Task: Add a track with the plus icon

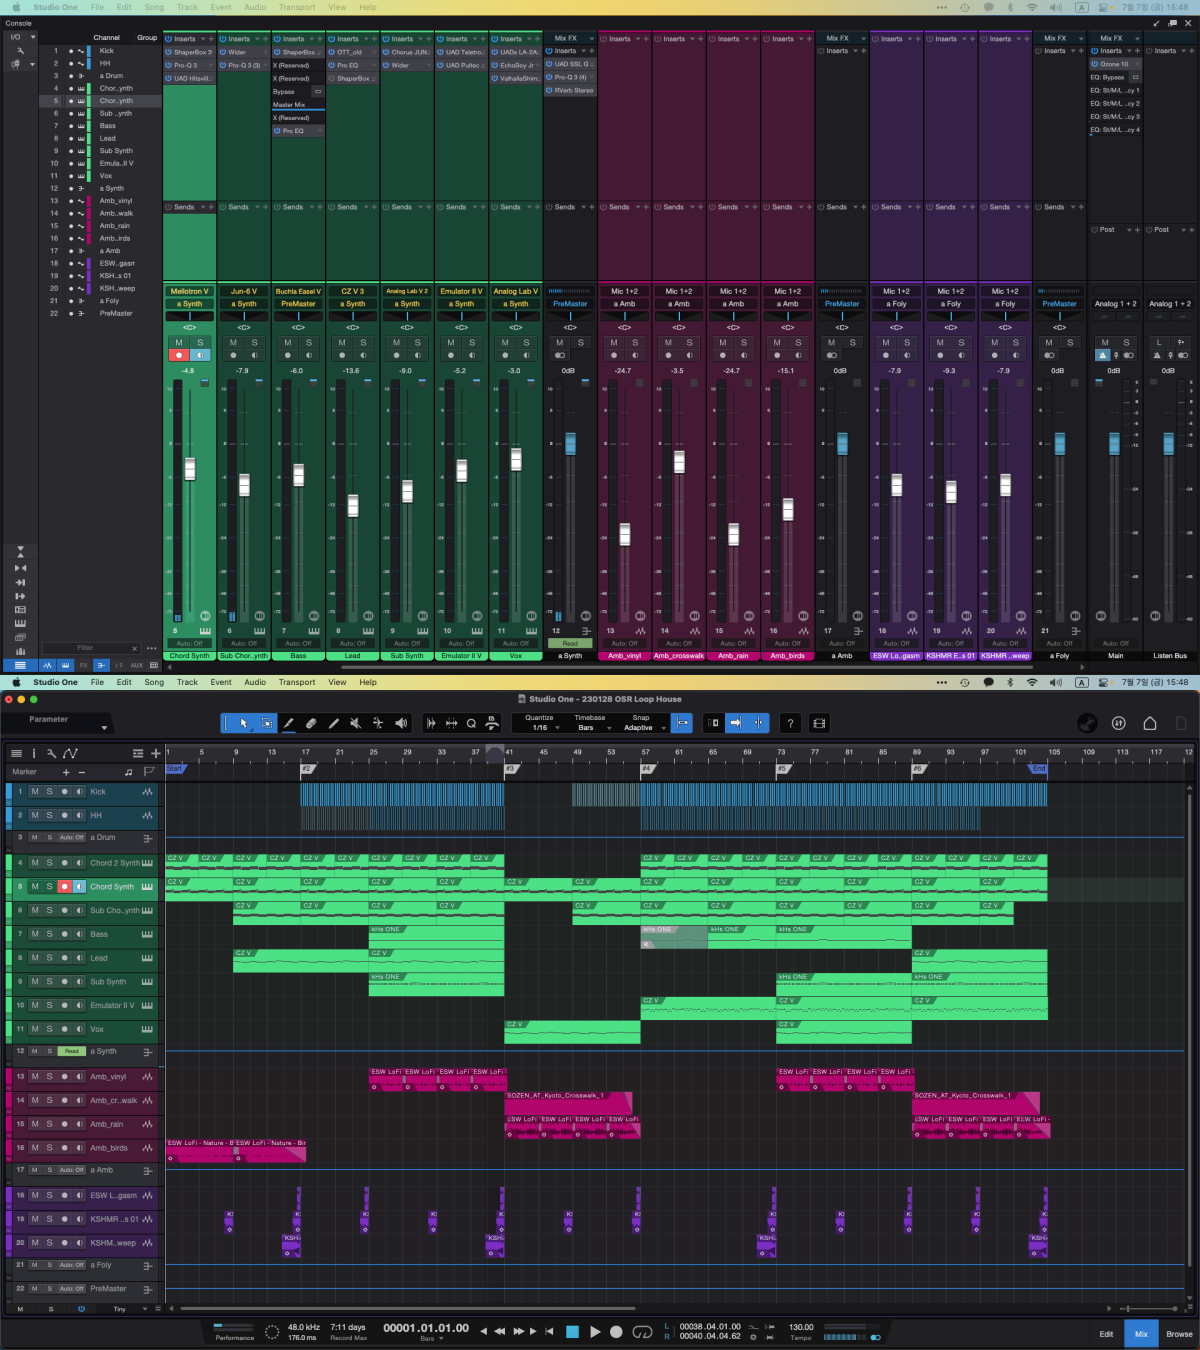Action: 155,753
